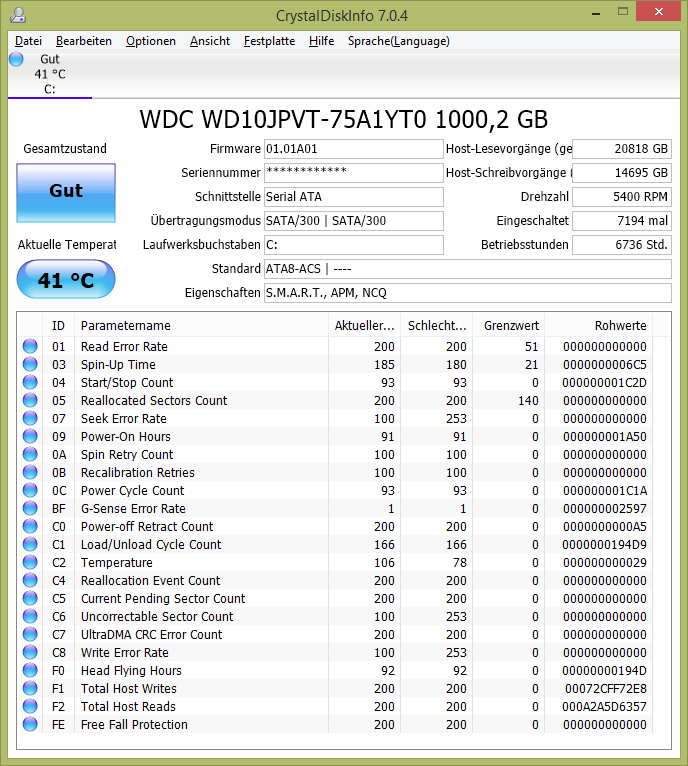Click the Standard field ATA8-ACS
The height and width of the screenshot is (766, 688).
click(468, 269)
